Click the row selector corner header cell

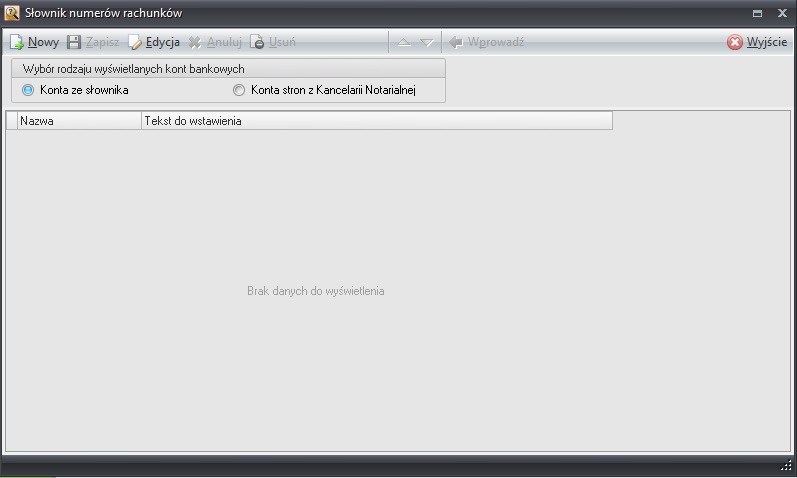point(11,121)
